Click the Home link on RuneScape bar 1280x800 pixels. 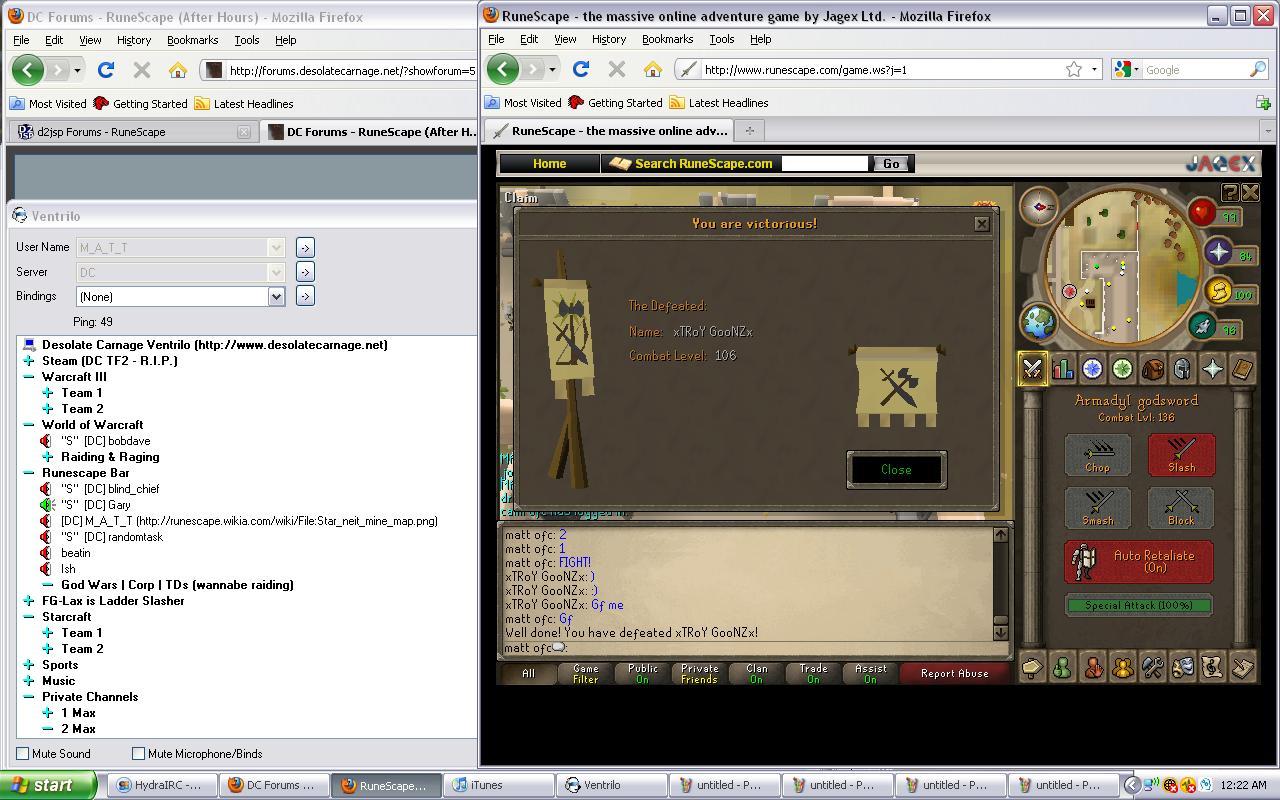pyautogui.click(x=549, y=163)
